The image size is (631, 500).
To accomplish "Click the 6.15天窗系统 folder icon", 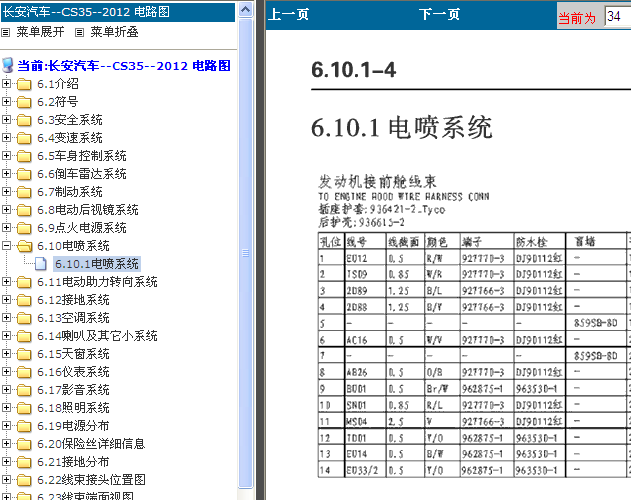I will [24, 354].
